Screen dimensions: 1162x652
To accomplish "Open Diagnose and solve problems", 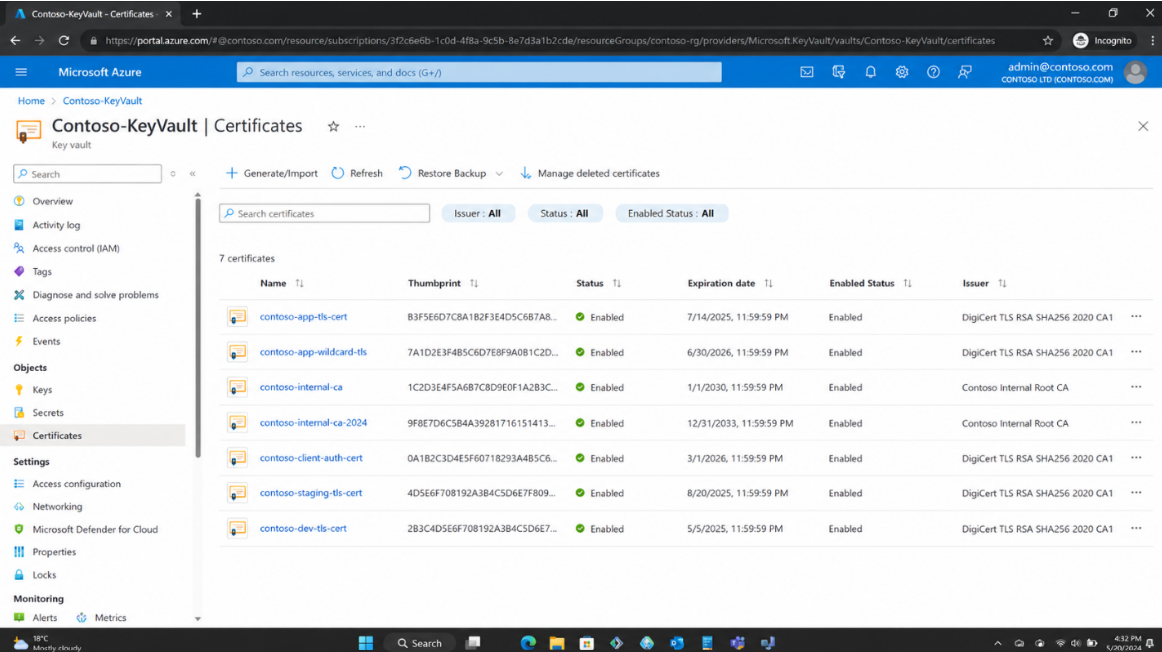I will point(96,295).
